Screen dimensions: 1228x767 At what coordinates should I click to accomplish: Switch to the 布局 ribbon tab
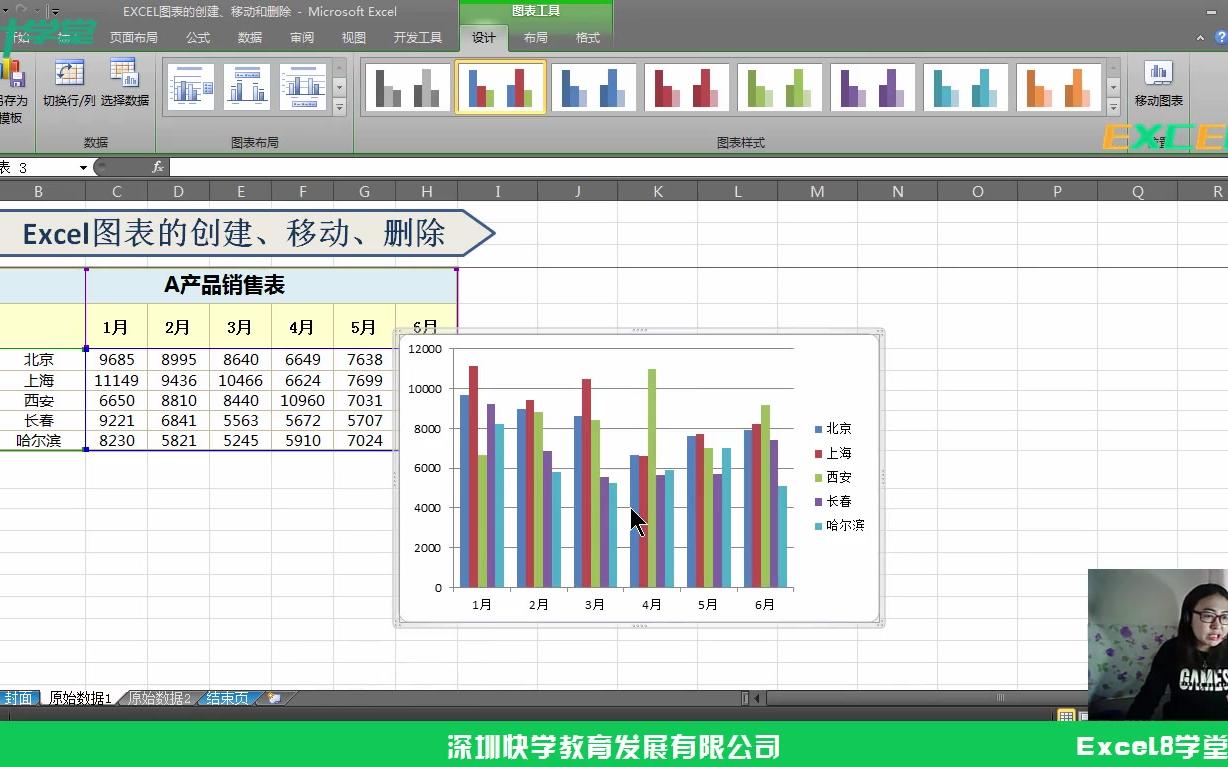tap(536, 37)
